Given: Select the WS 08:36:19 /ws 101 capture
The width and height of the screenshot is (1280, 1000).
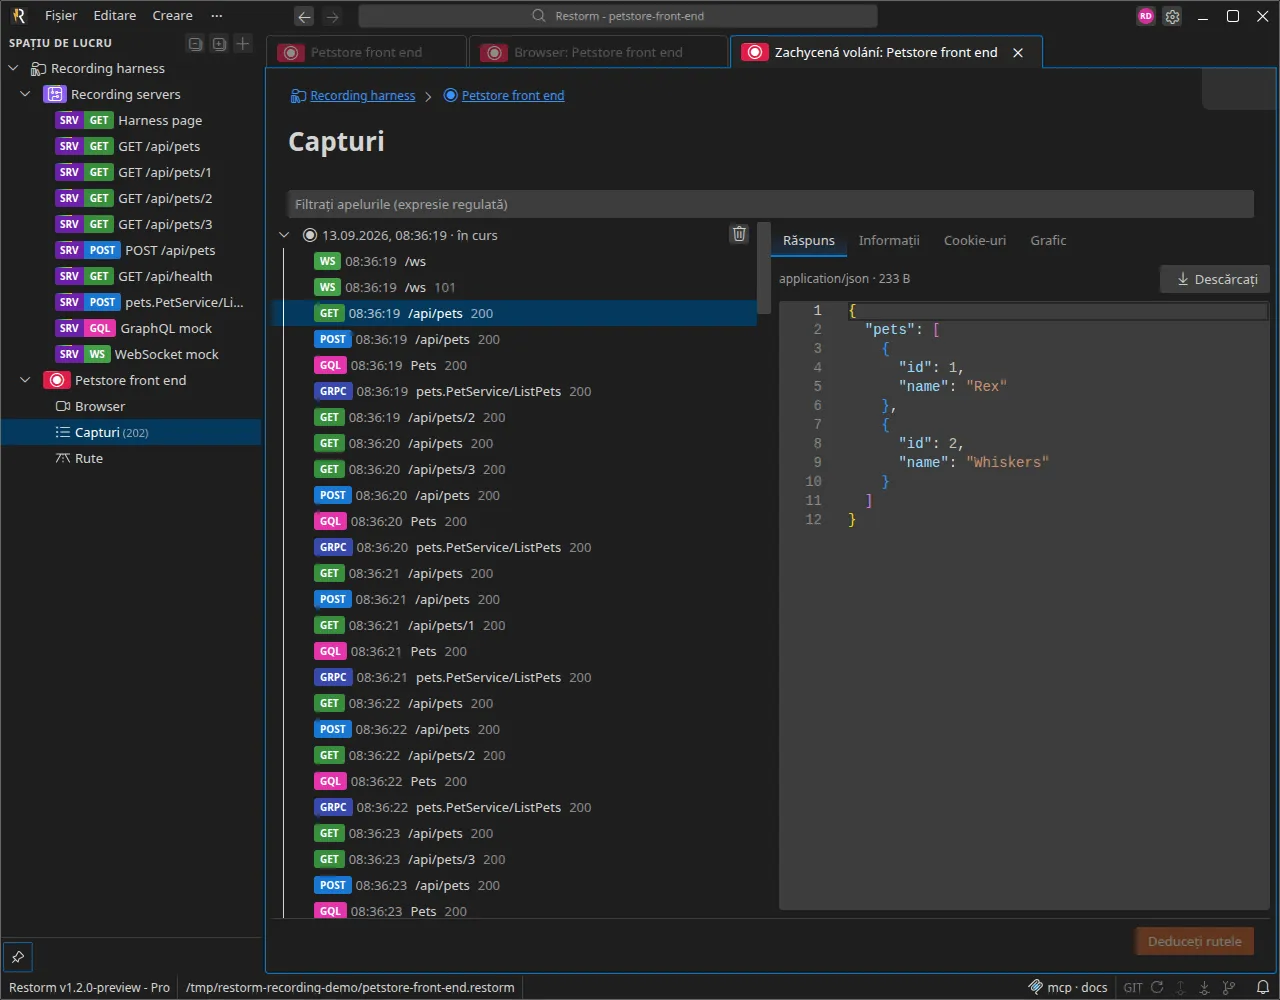Looking at the screenshot, I should tap(515, 288).
